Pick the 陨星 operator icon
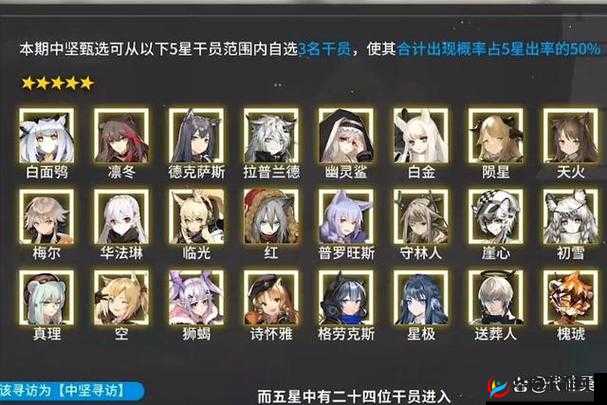This screenshot has width=607, height=405. 496,136
